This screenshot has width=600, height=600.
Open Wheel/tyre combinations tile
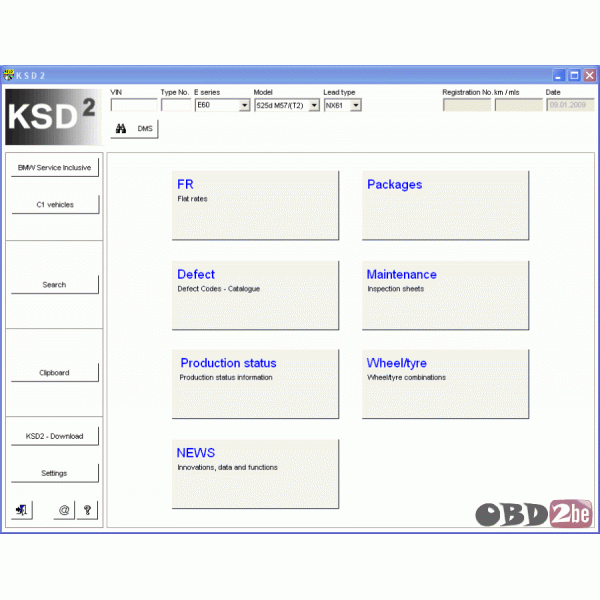pos(445,384)
